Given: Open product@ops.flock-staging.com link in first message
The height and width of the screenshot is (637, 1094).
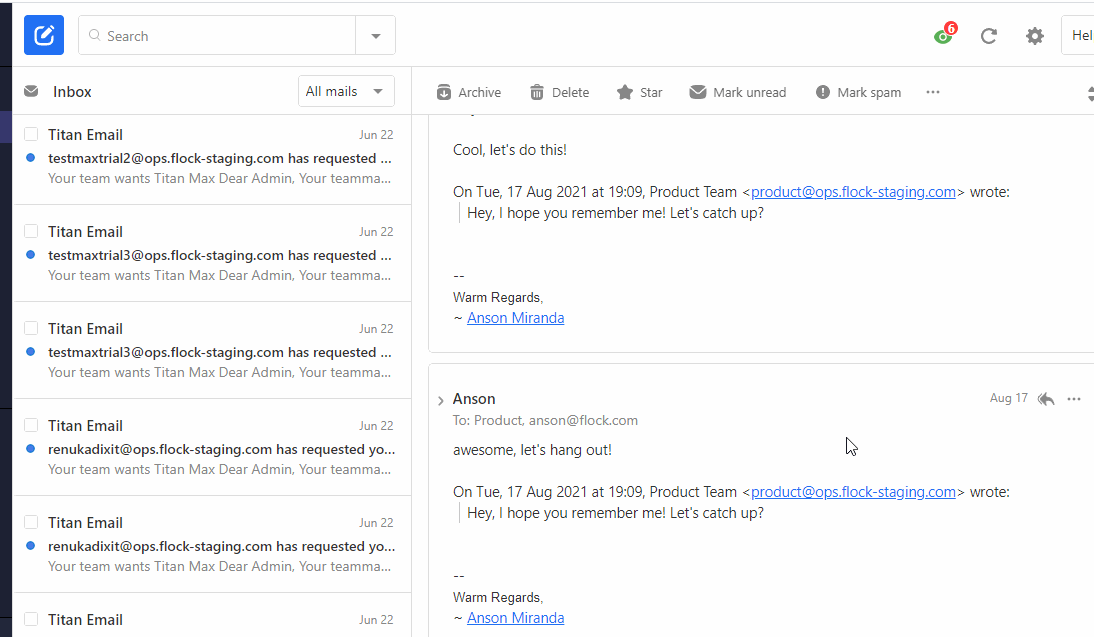Looking at the screenshot, I should point(853,192).
